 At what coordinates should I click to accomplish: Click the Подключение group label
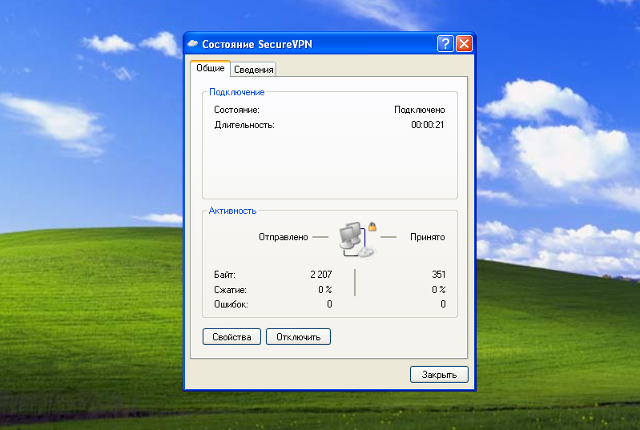coord(237,92)
